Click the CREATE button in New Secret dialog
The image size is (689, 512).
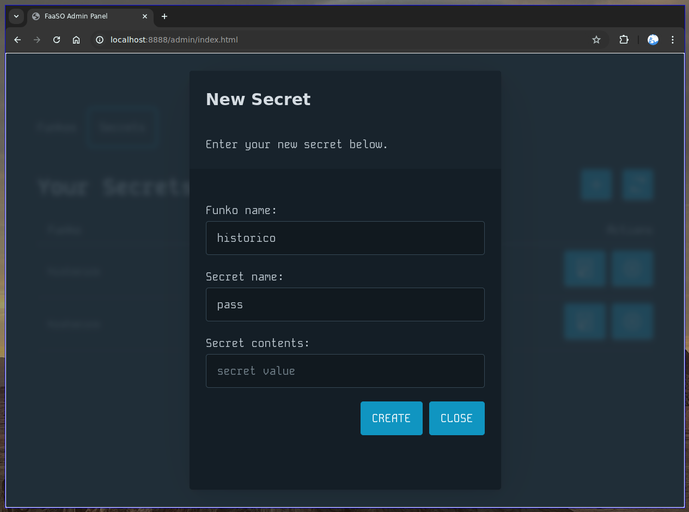(391, 418)
